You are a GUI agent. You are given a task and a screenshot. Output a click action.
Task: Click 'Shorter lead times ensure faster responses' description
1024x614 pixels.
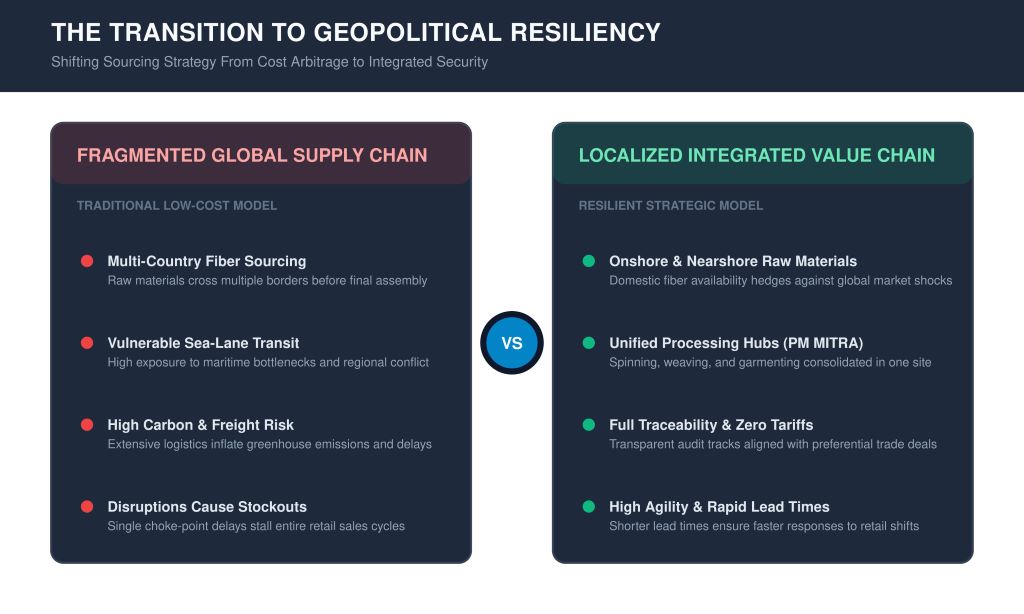coord(764,526)
